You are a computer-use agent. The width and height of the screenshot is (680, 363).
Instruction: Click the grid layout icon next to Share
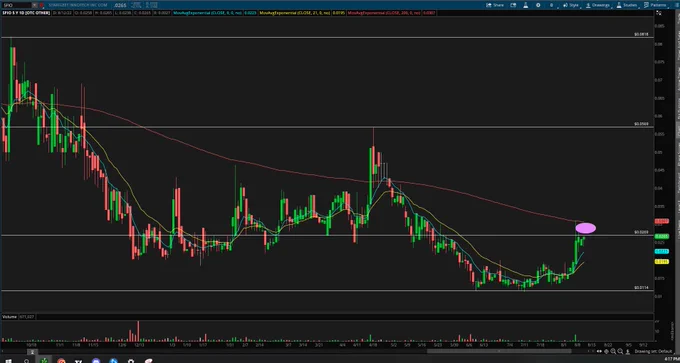(513, 5)
